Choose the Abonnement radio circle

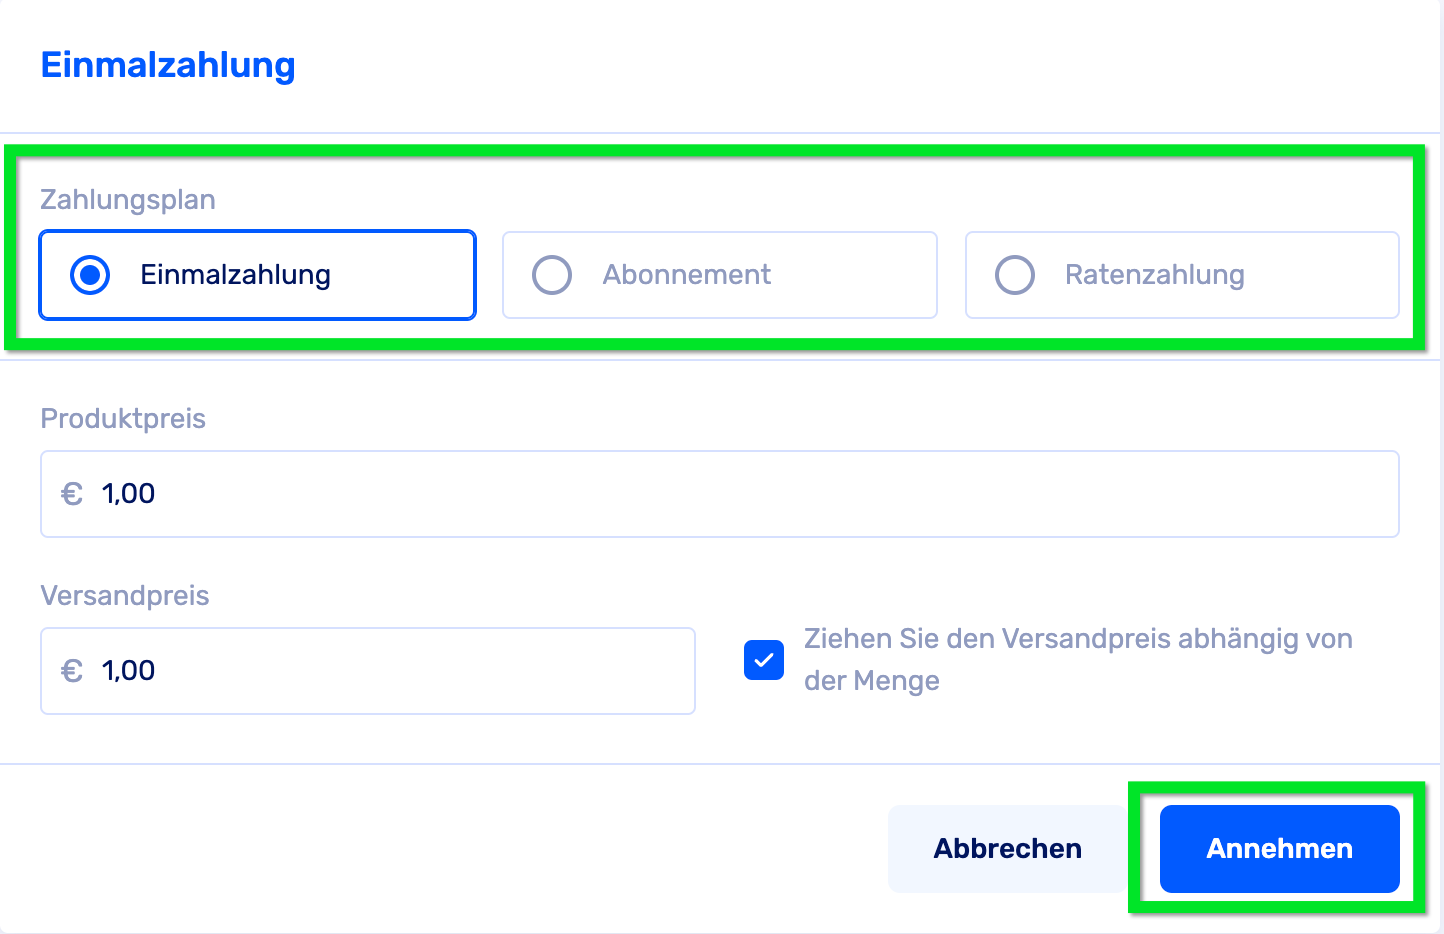click(x=552, y=275)
